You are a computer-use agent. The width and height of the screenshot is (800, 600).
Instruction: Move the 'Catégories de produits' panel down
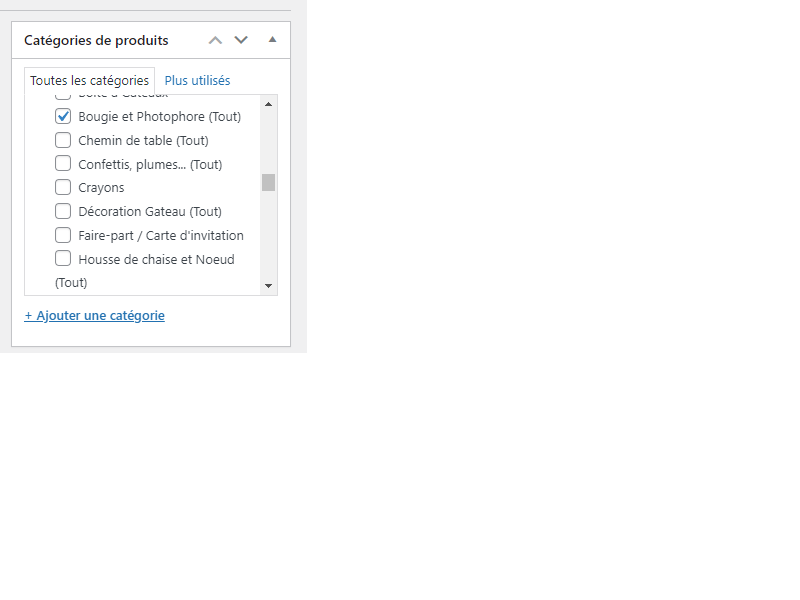(240, 40)
